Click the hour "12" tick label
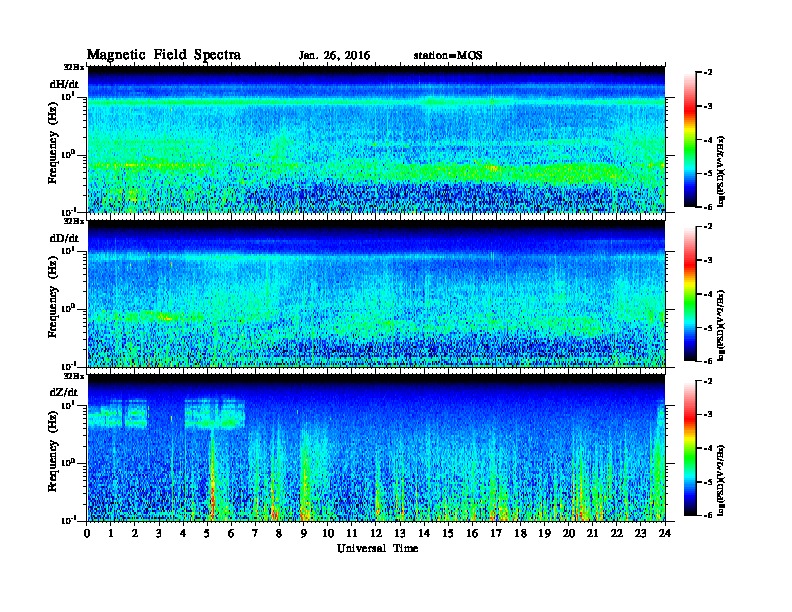 pos(376,533)
